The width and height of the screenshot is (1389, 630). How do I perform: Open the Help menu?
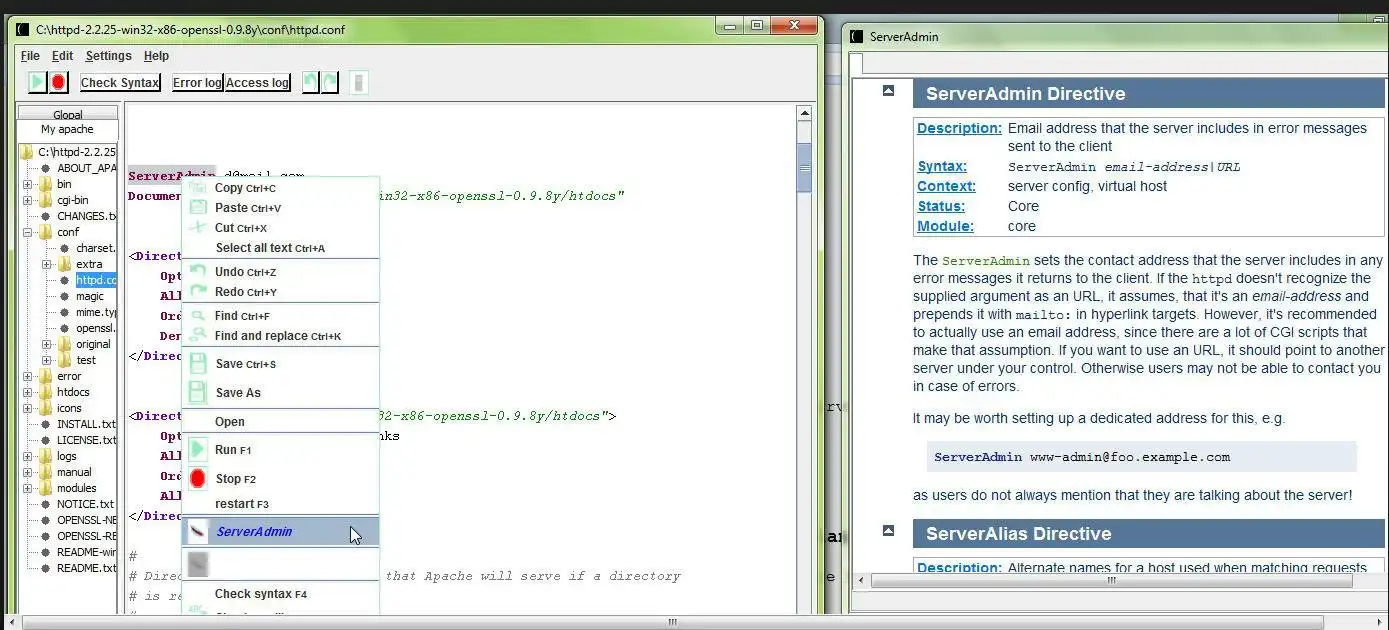click(156, 56)
